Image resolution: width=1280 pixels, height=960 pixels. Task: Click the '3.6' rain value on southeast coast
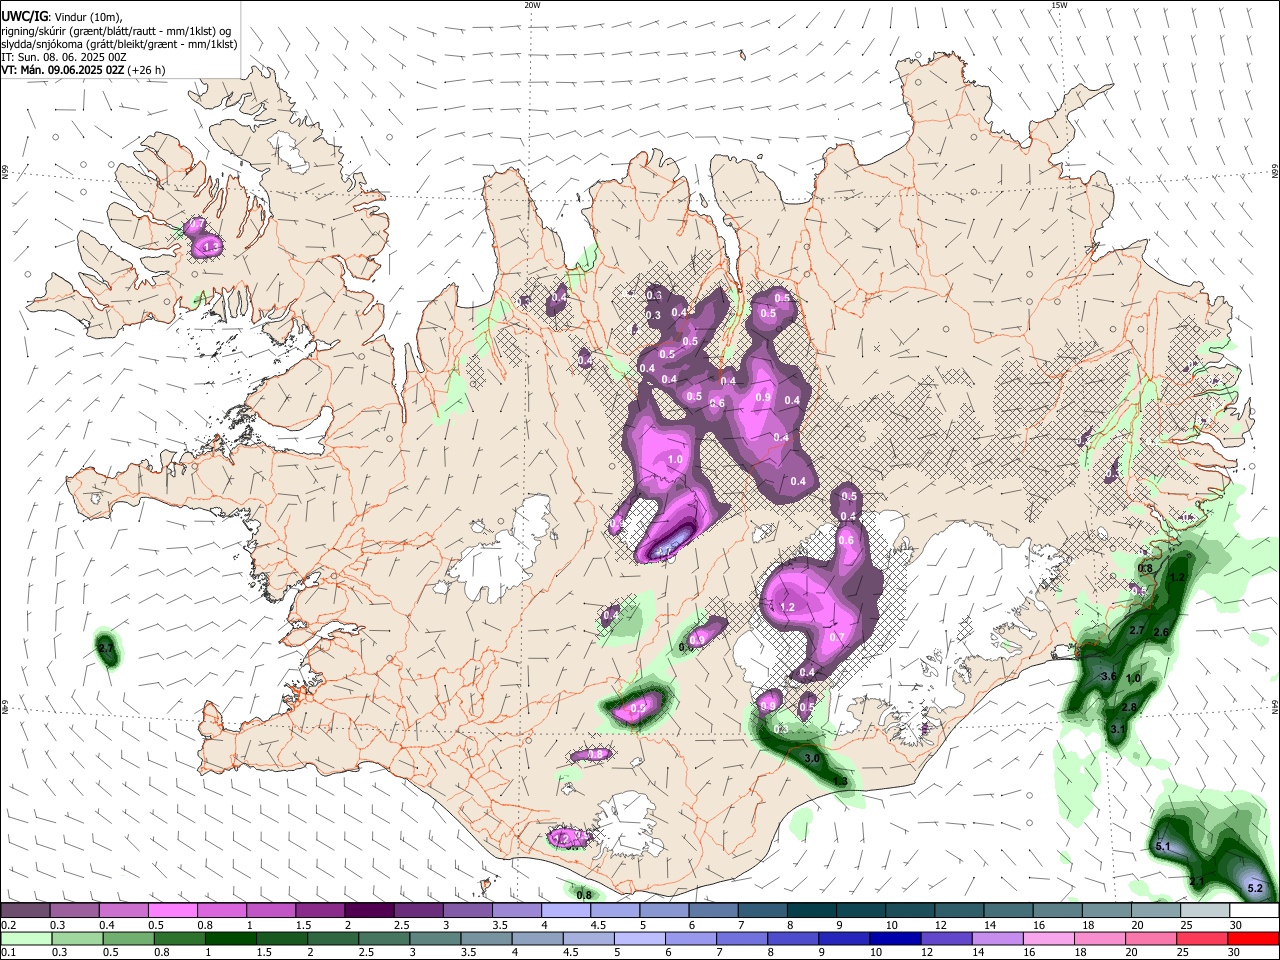click(x=1108, y=677)
